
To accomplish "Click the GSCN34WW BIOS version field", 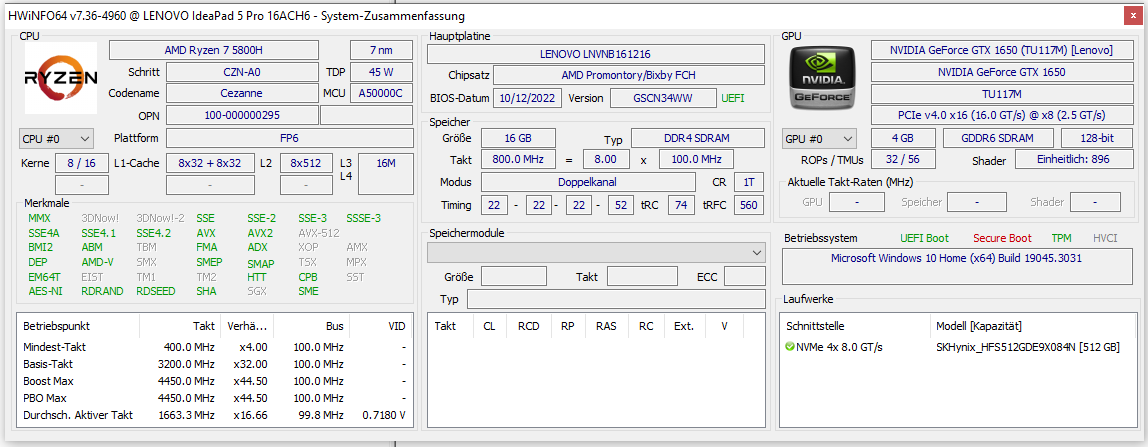I will [x=663, y=98].
